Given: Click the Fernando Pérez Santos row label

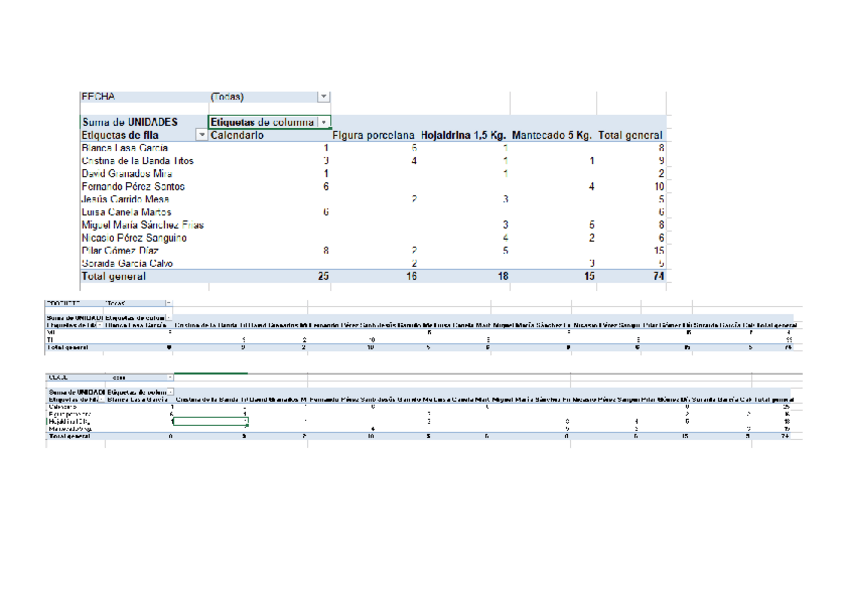Looking at the screenshot, I should click(132, 187).
